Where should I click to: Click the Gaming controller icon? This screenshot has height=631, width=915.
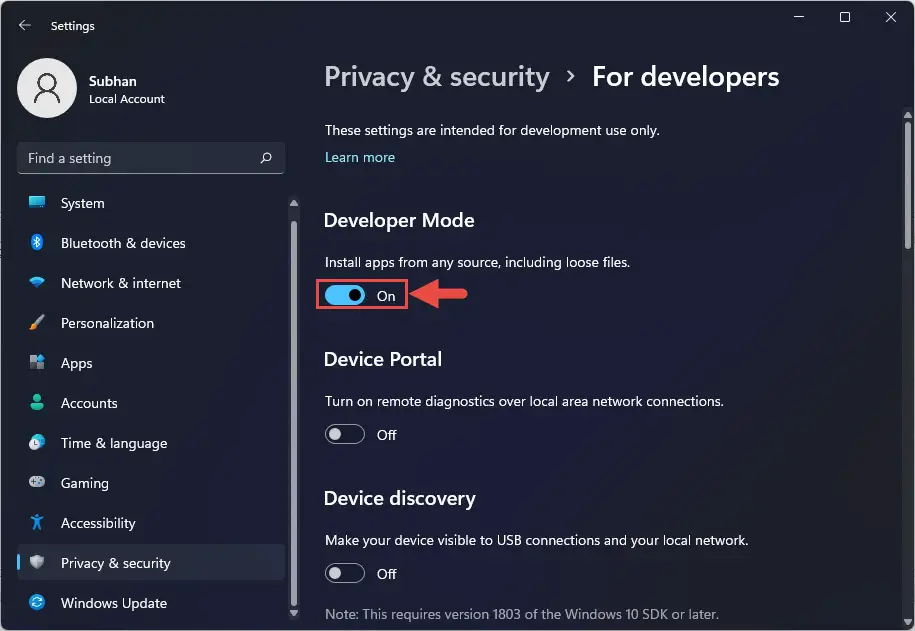(x=37, y=482)
